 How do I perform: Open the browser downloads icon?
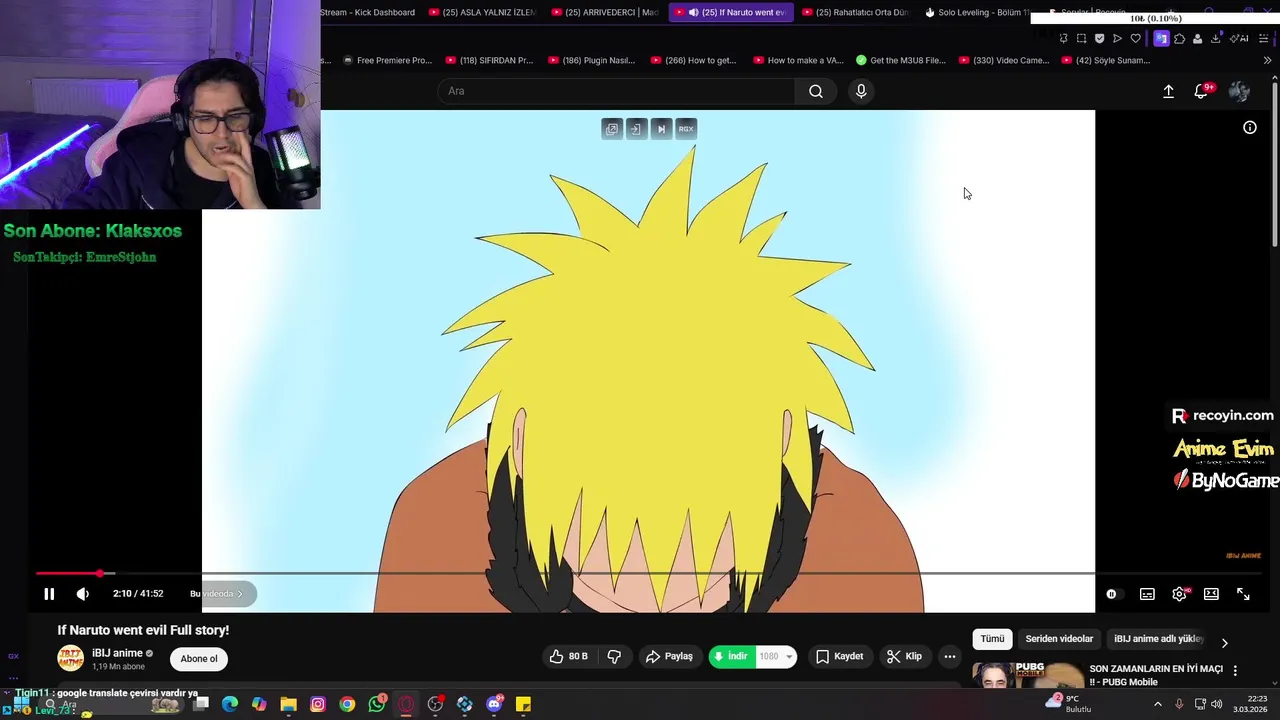(1216, 38)
